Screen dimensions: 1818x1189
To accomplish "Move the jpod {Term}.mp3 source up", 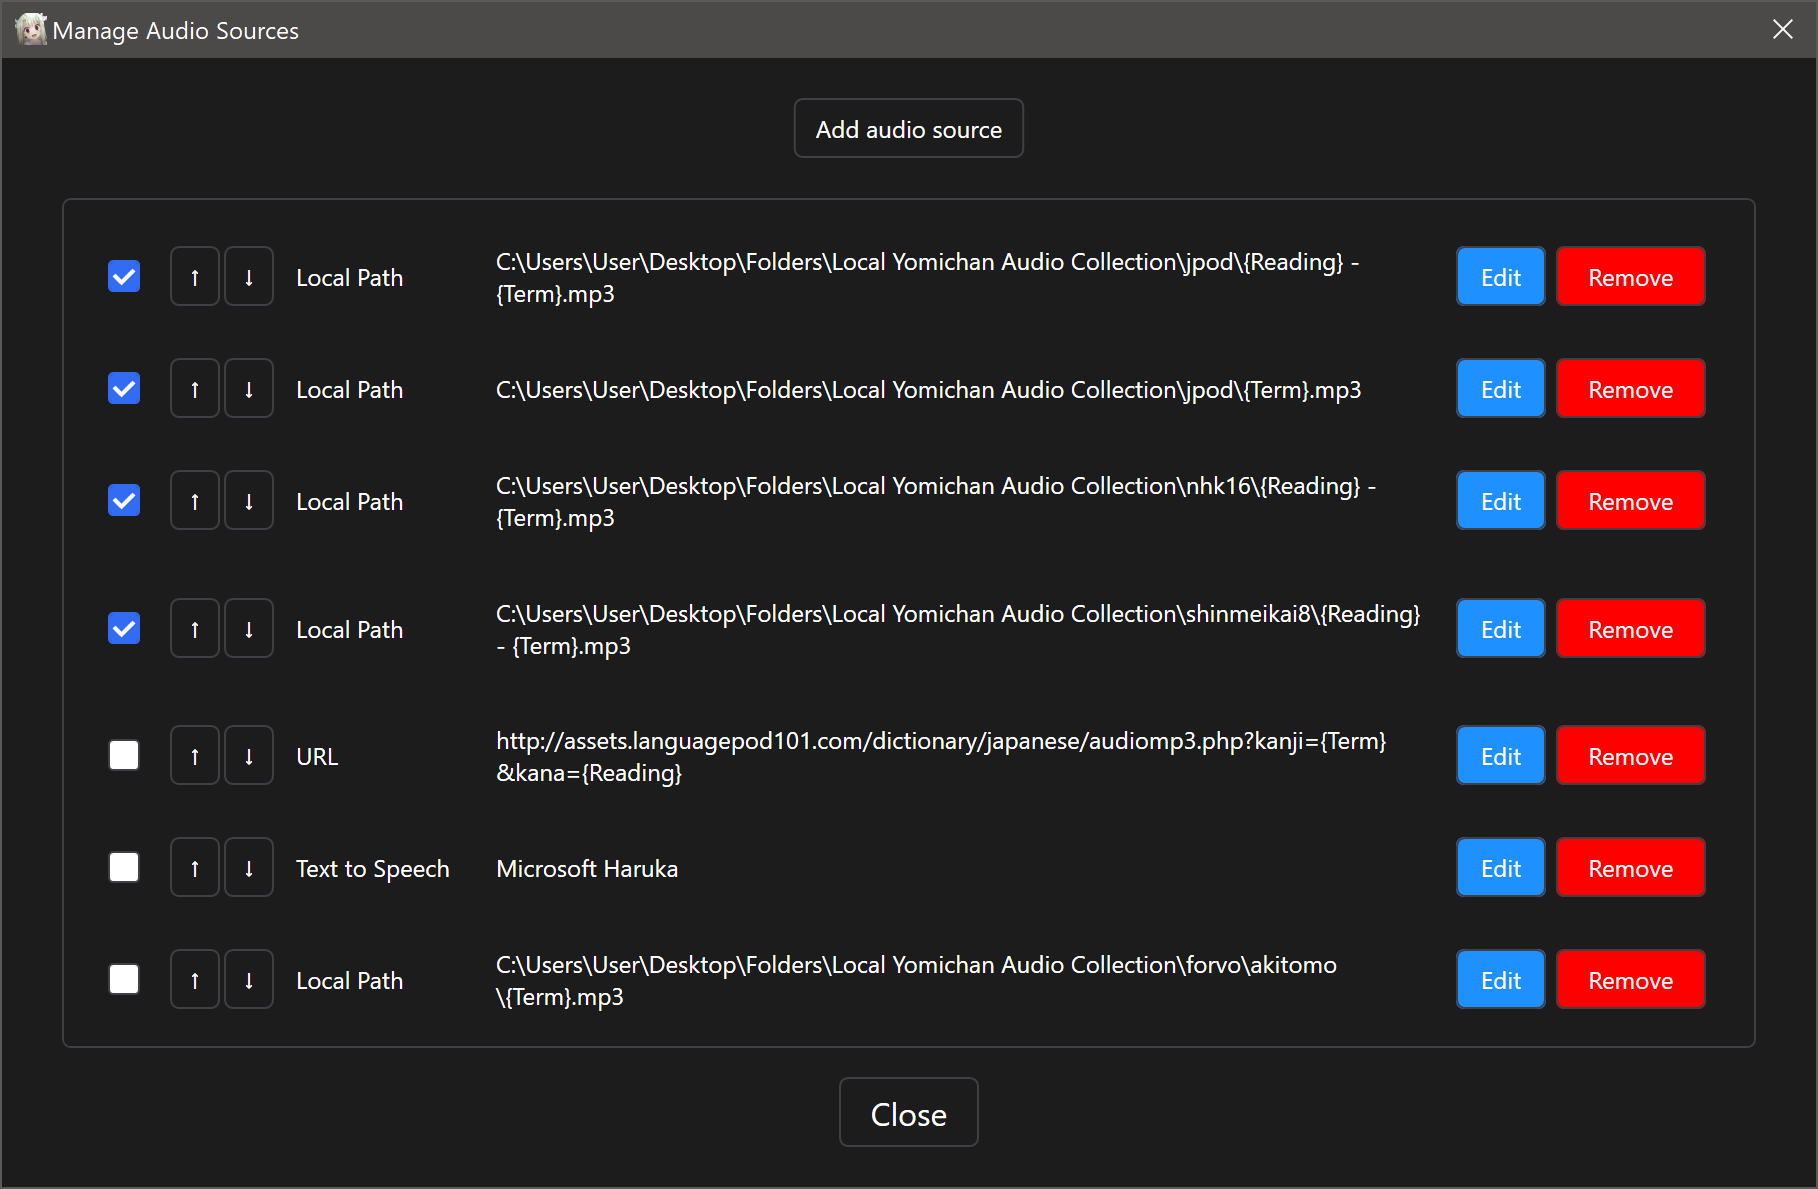I will point(195,389).
